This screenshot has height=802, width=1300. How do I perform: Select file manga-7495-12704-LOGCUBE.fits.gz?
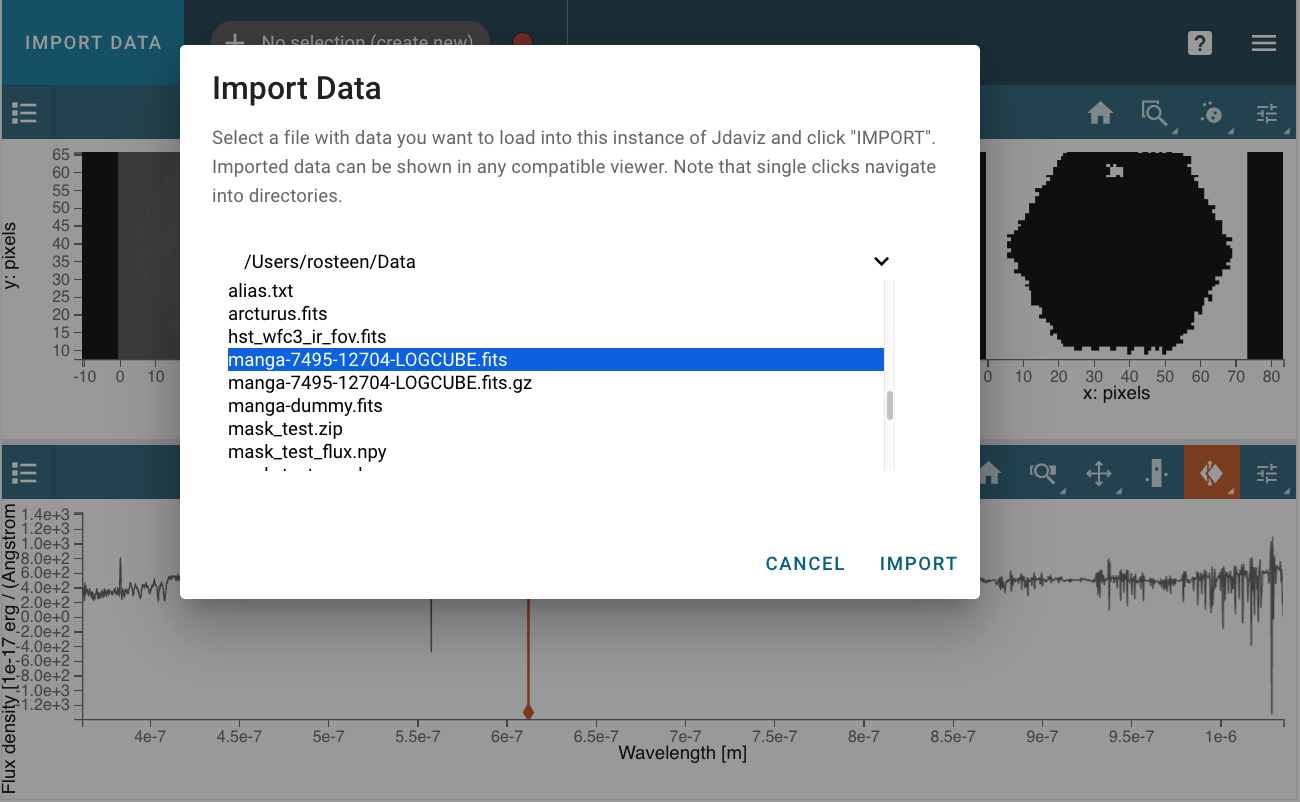pos(556,383)
